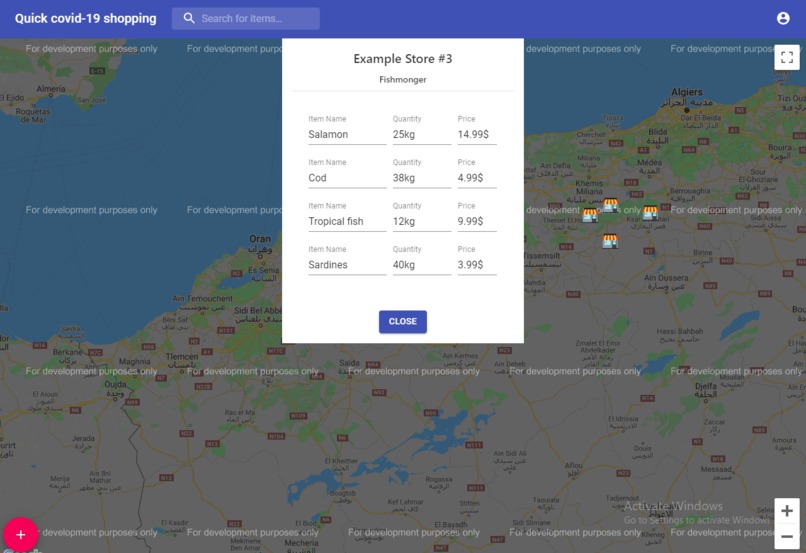The height and width of the screenshot is (553, 806).
Task: Toggle fullscreen map view
Action: click(787, 57)
